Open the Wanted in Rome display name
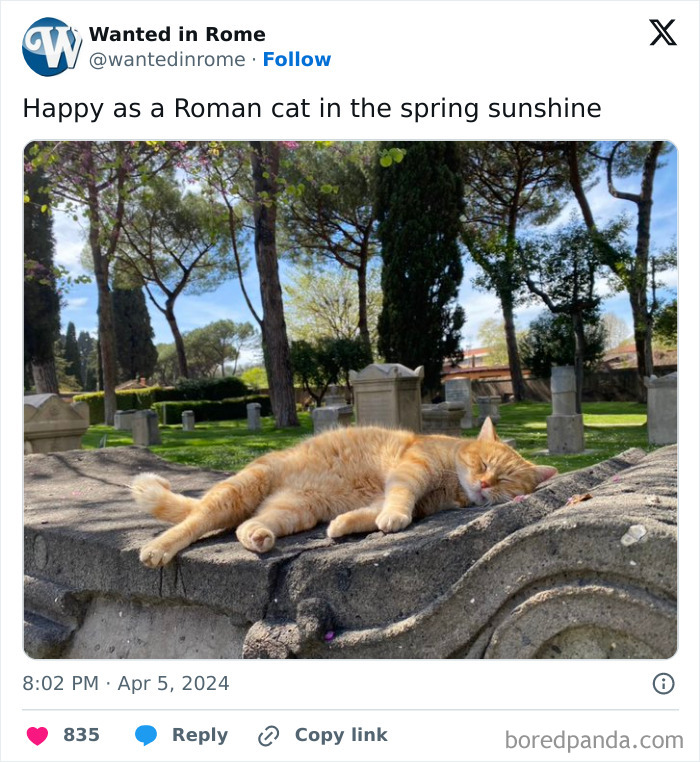The image size is (700, 762). 177,35
